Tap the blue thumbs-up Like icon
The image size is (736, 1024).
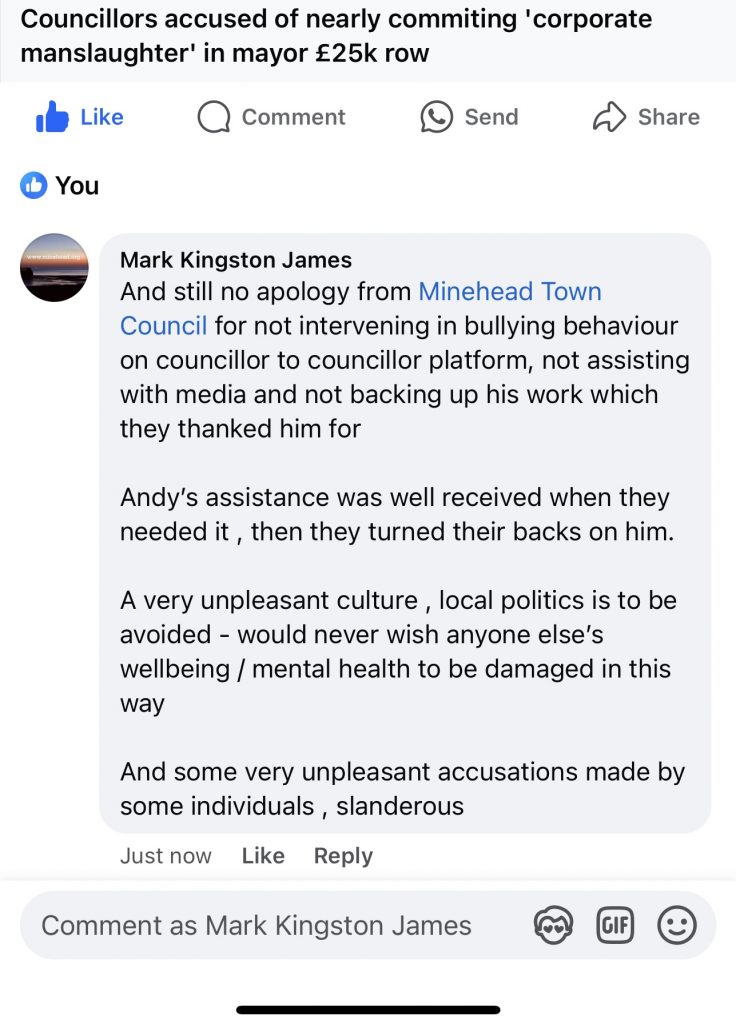[x=51, y=118]
